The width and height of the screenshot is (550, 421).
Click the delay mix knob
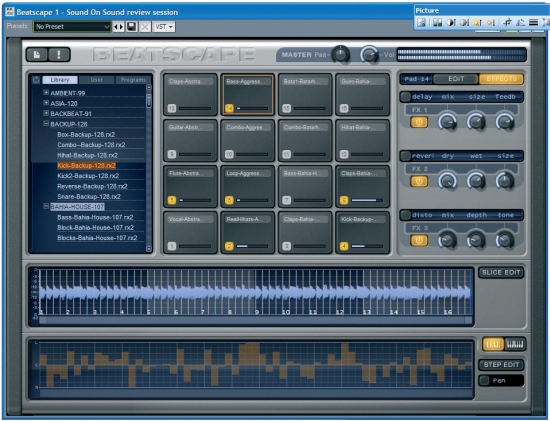(448, 122)
